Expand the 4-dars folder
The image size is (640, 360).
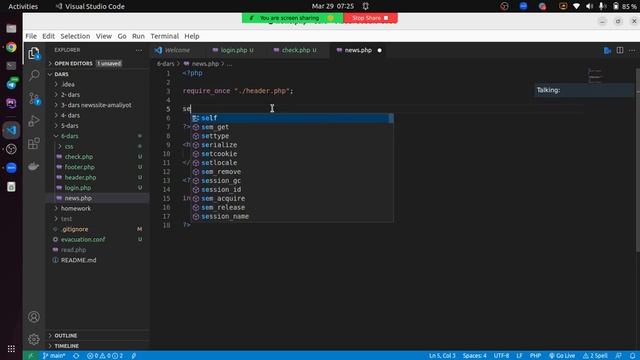click(x=70, y=115)
